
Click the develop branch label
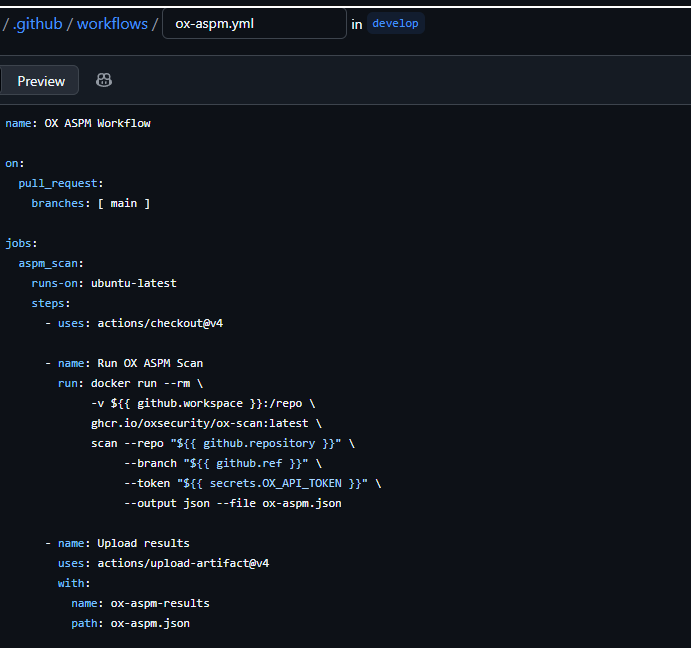coord(395,23)
